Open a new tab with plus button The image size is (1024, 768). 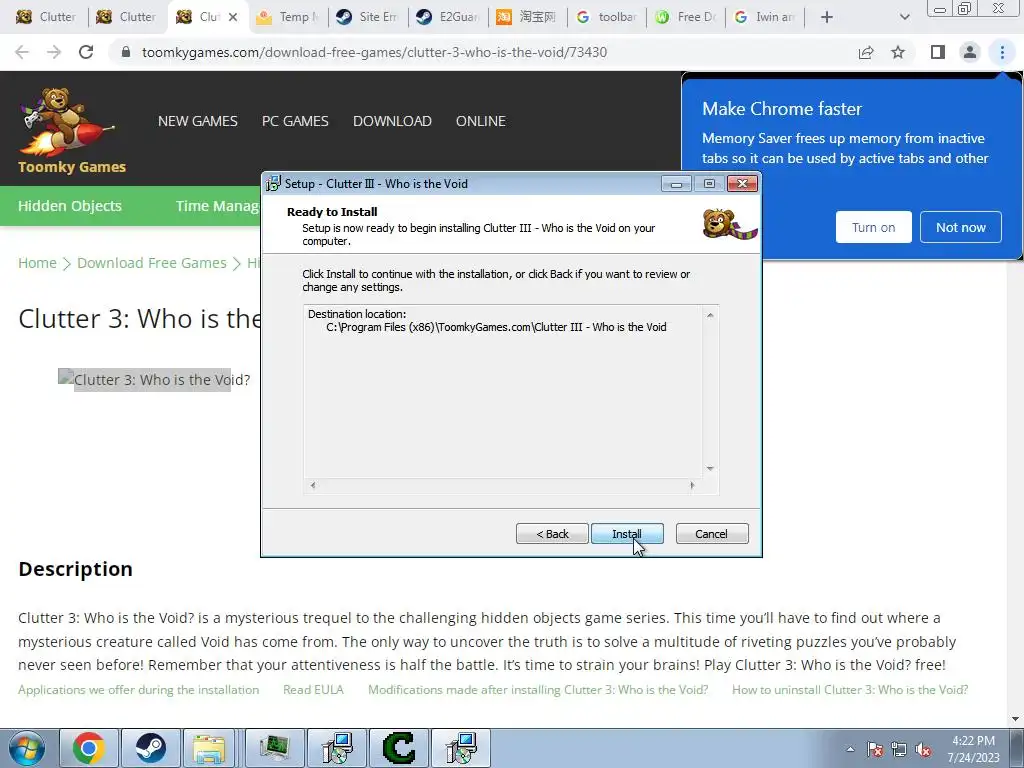[827, 17]
